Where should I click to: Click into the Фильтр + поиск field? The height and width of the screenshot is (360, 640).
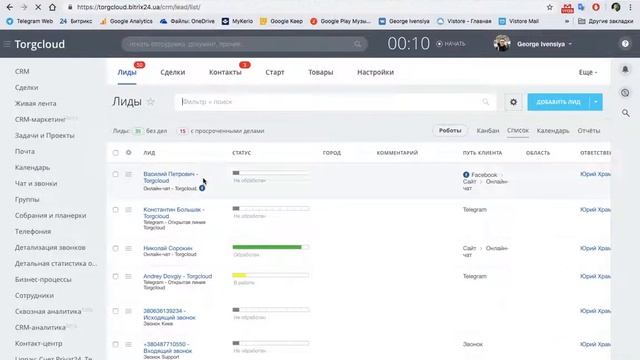[x=336, y=102]
